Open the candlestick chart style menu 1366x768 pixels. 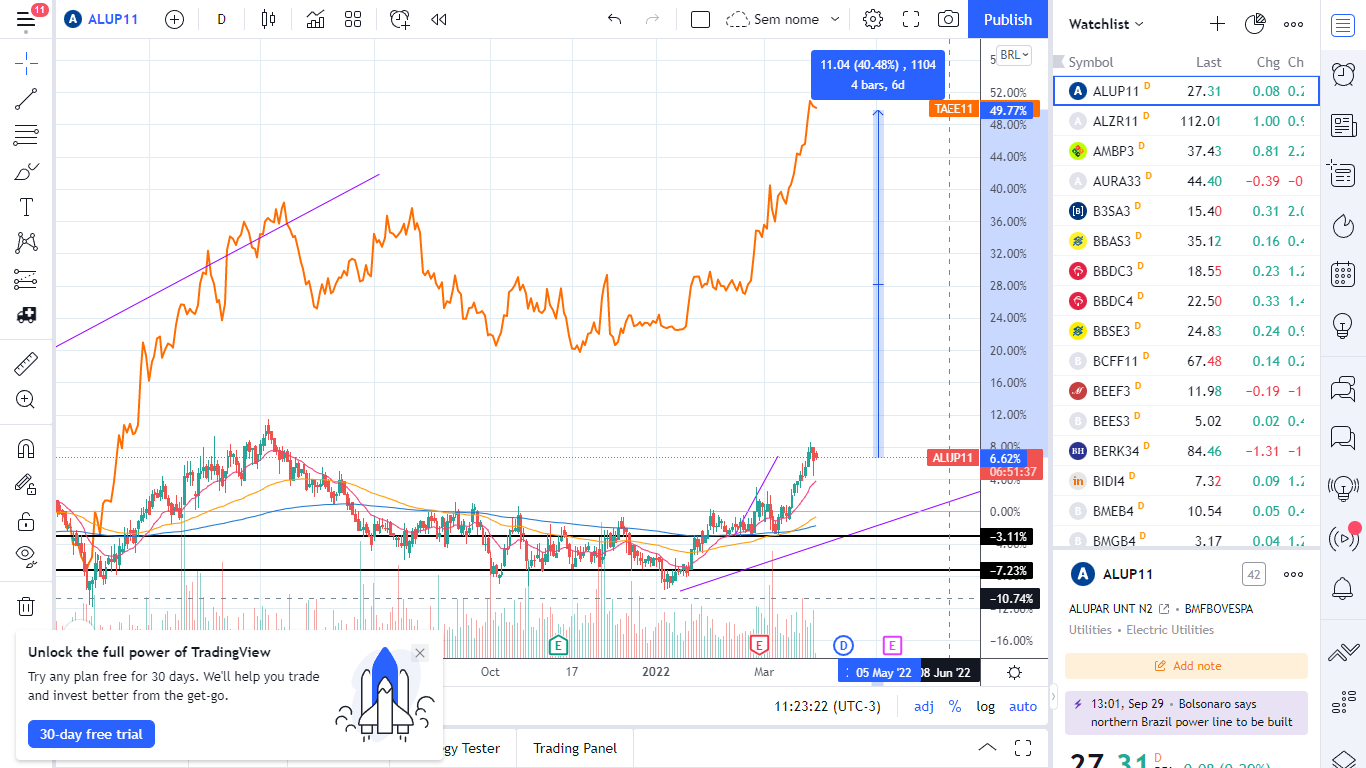pyautogui.click(x=267, y=19)
